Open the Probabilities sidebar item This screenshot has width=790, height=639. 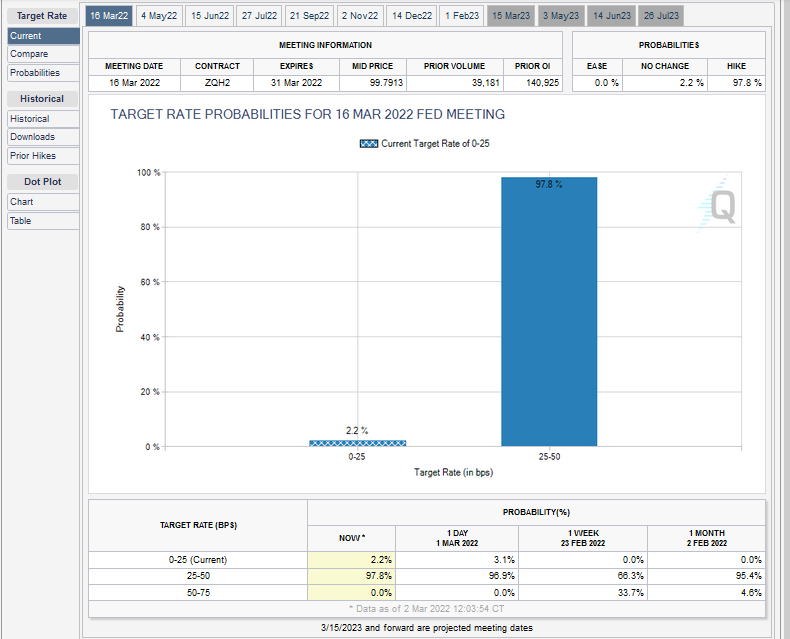tap(43, 73)
